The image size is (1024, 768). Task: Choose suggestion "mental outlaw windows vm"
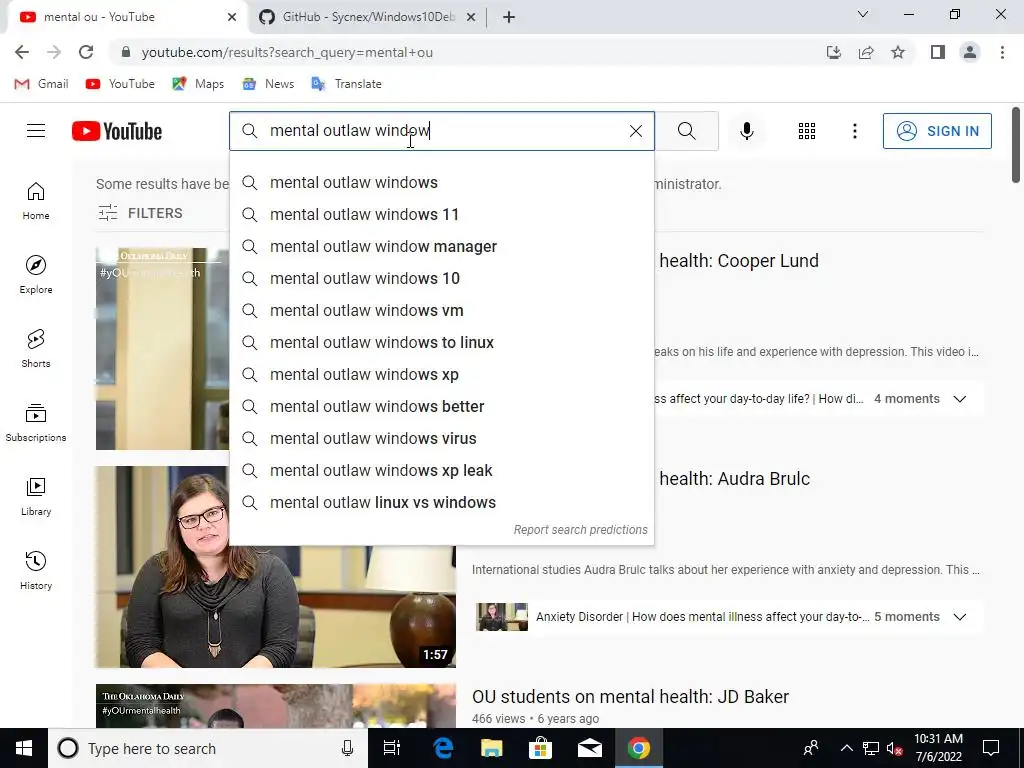pos(441,310)
